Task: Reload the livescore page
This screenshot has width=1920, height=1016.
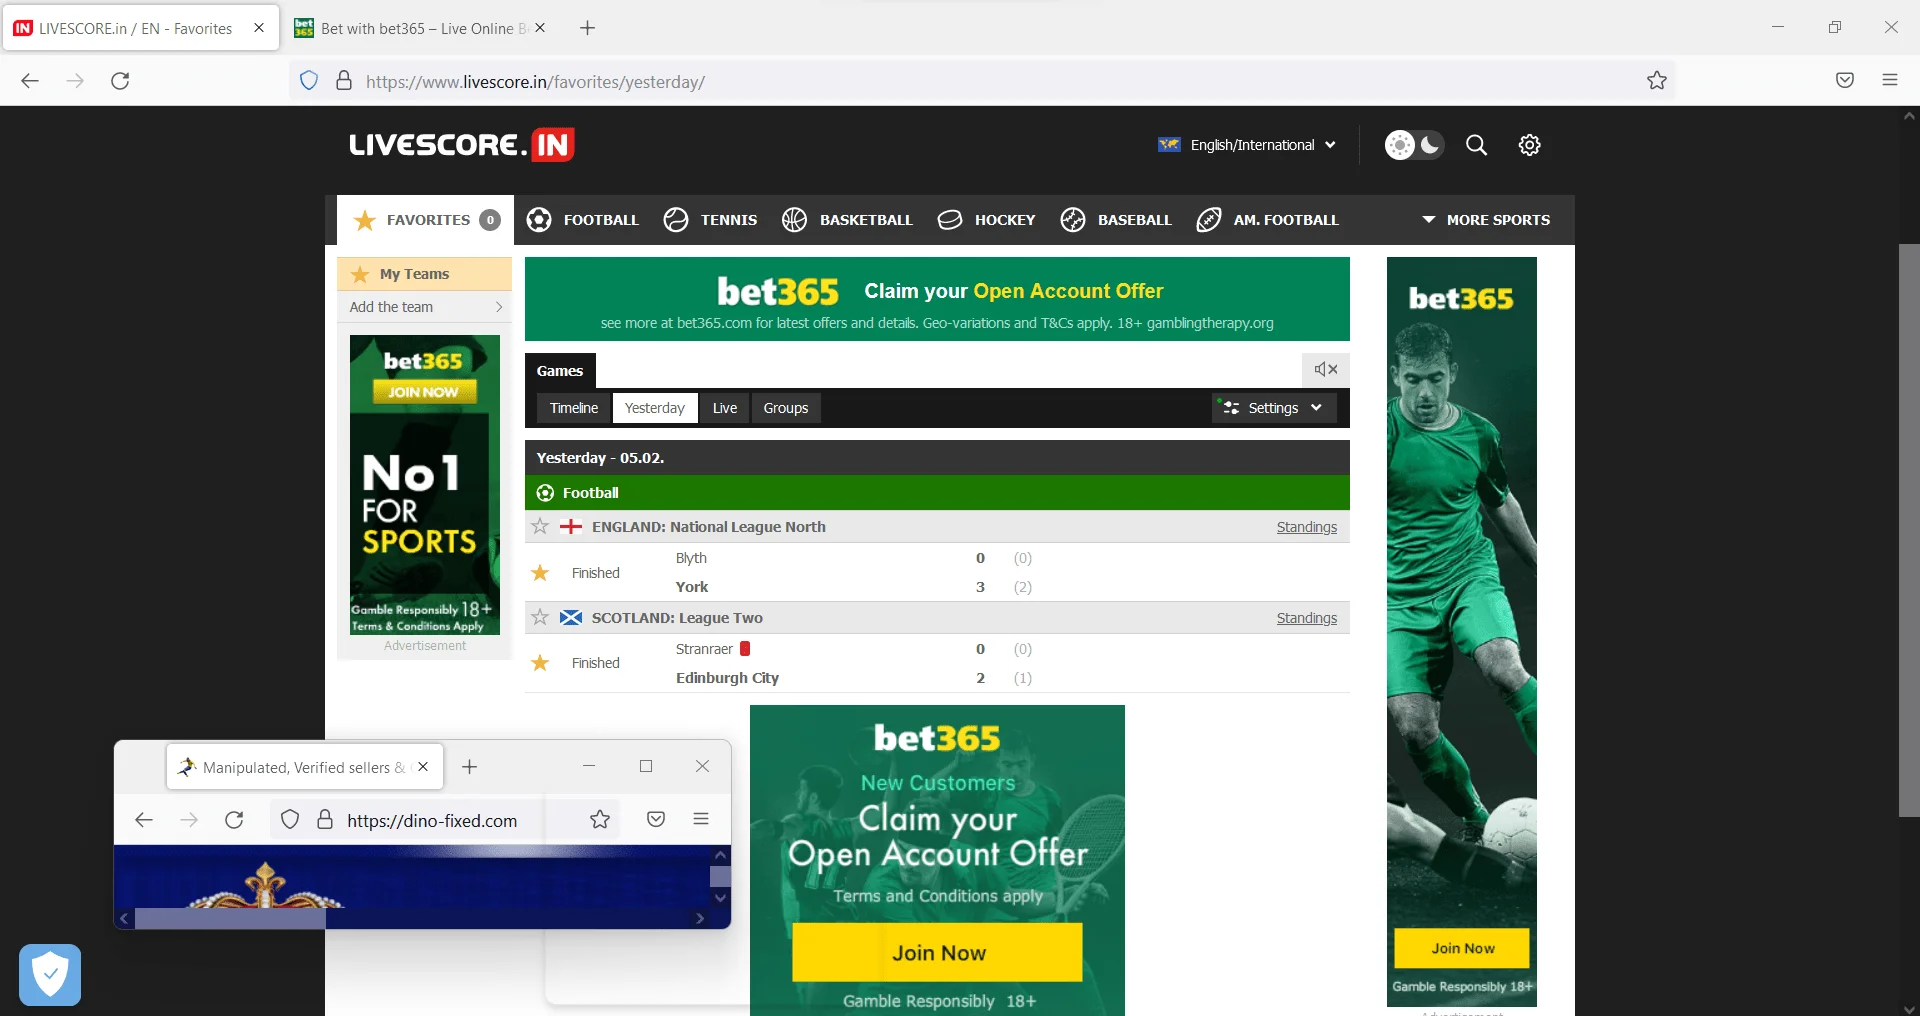Action: point(120,81)
